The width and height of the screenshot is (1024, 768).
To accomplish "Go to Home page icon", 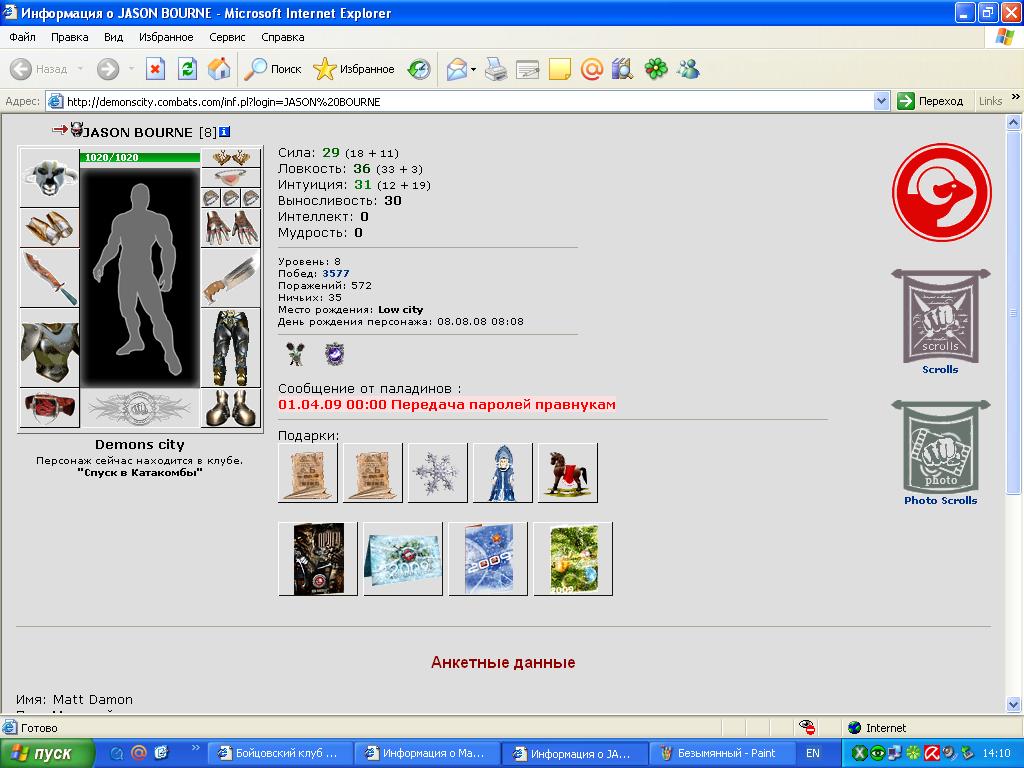I will (219, 69).
